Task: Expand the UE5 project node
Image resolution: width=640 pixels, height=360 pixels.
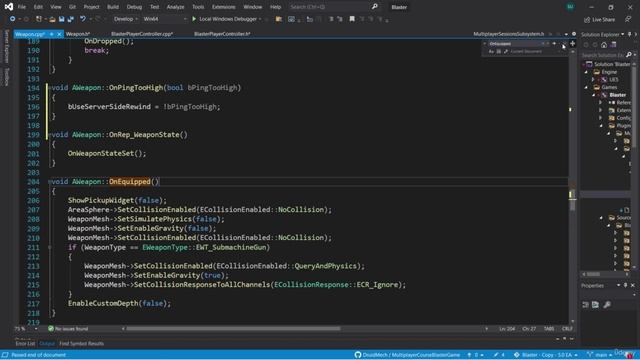Action: pos(594,80)
